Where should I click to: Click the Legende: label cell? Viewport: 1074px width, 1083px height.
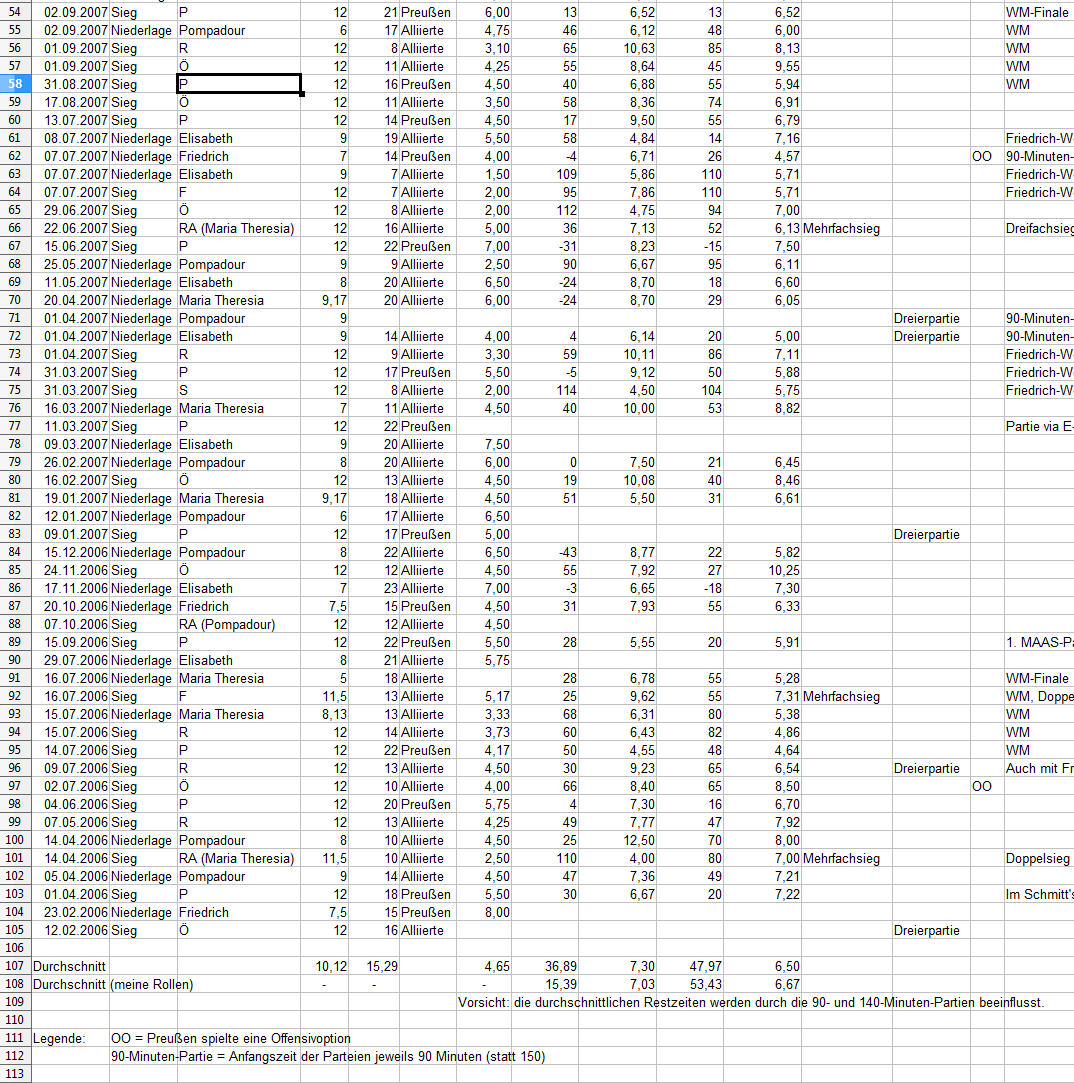tap(70, 1038)
